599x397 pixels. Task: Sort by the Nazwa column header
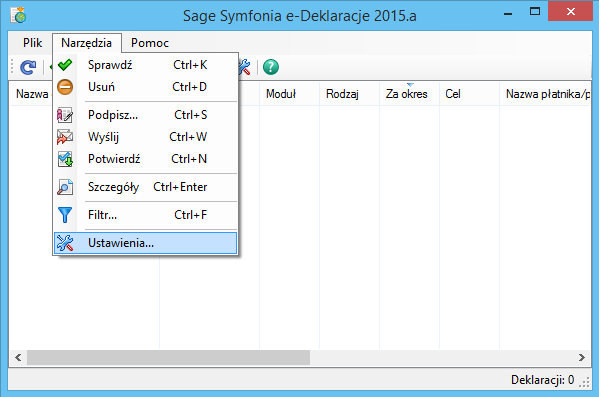31,94
